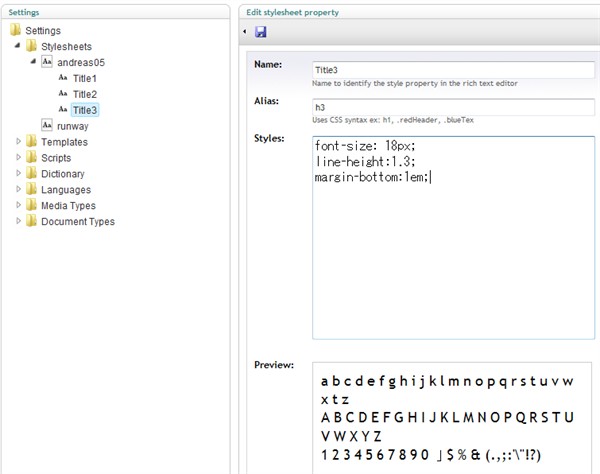Select the Scripts label

pos(56,158)
